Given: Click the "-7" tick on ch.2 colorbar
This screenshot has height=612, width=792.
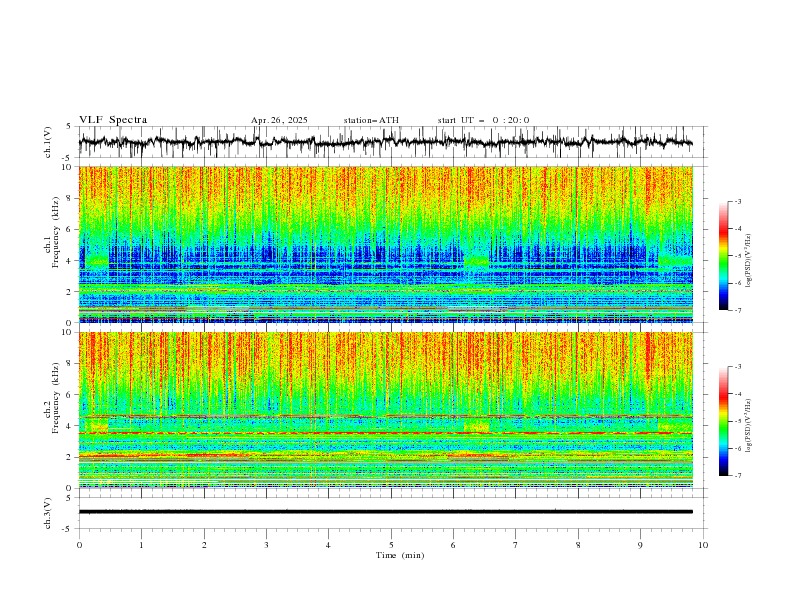Looking at the screenshot, I should [x=737, y=476].
